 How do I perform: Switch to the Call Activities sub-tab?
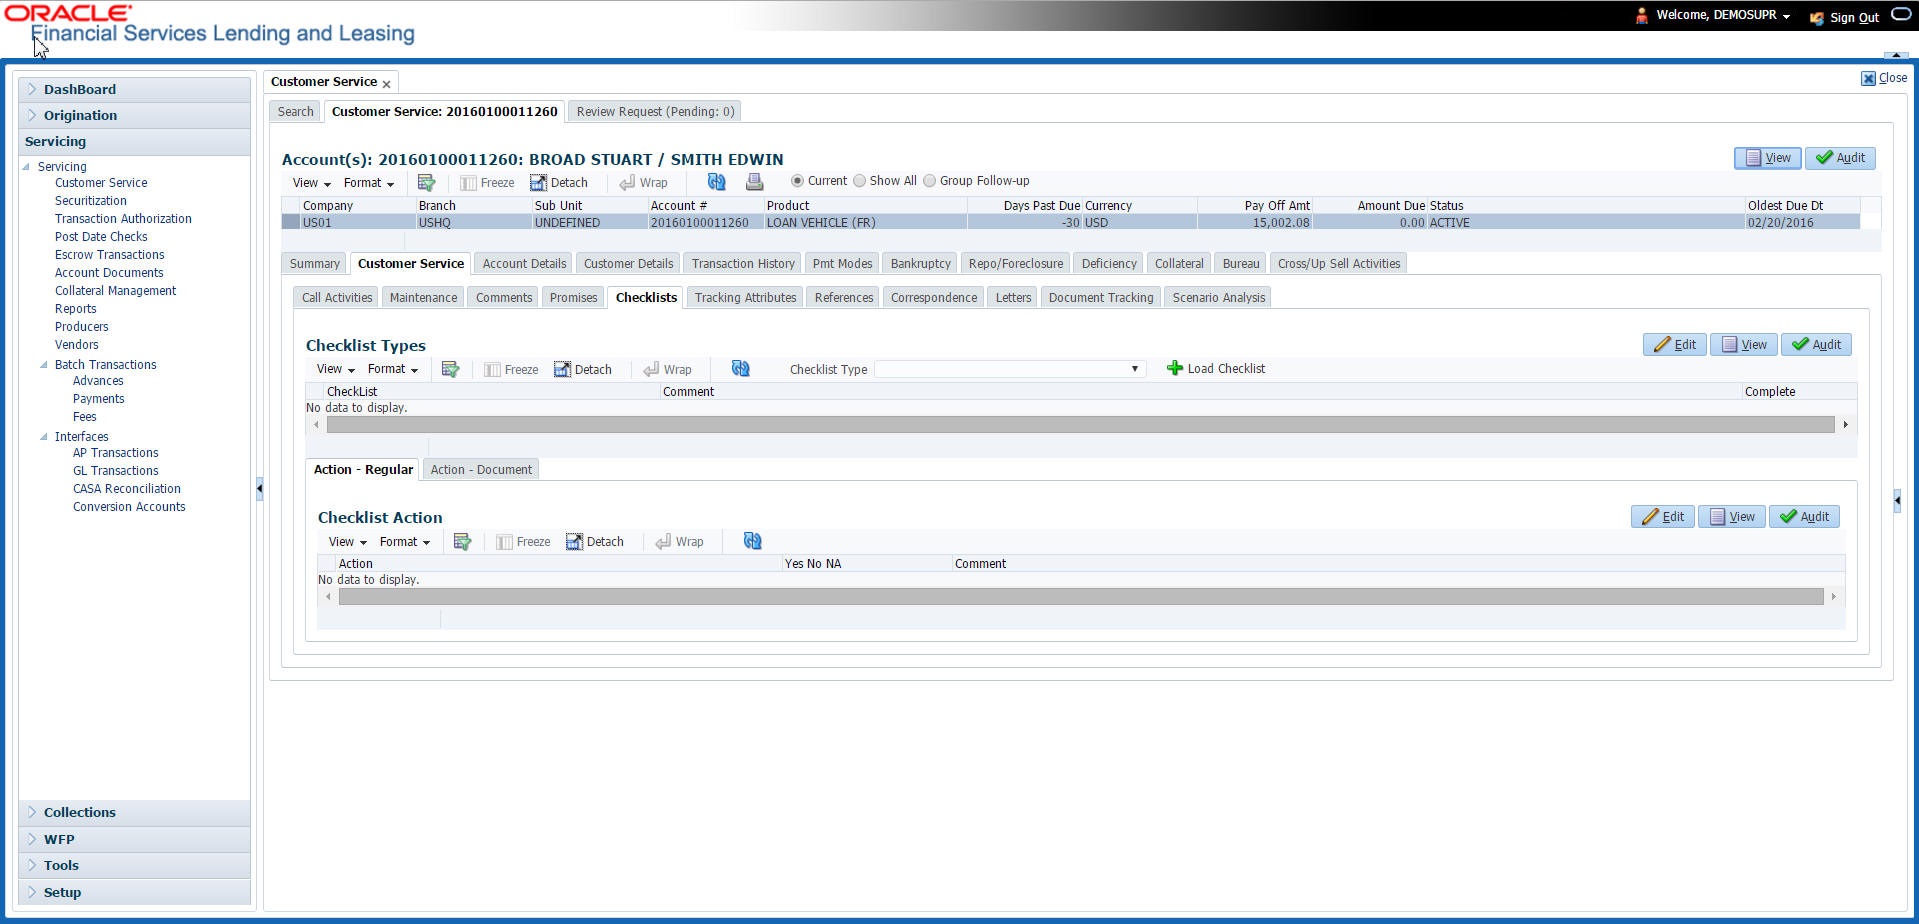[x=337, y=297]
